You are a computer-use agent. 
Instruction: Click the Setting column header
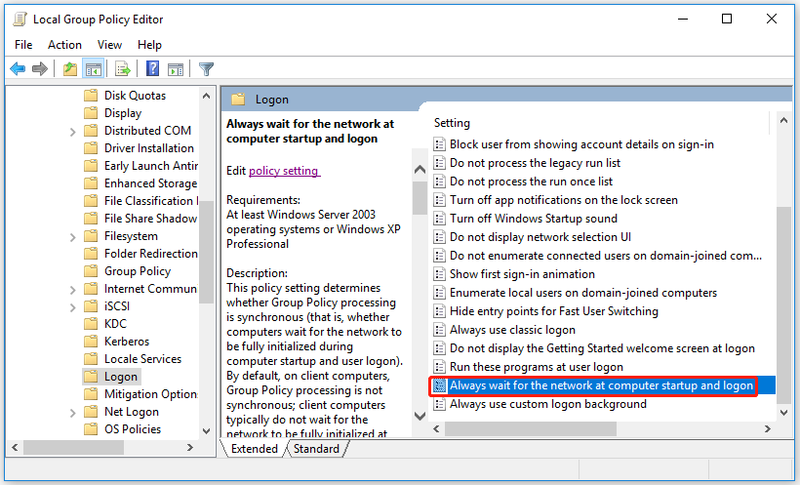click(452, 123)
